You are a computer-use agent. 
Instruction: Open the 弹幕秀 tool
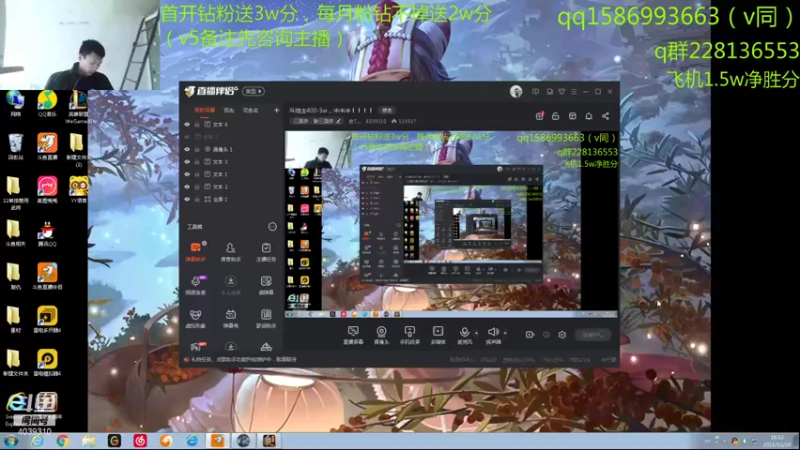(x=231, y=318)
